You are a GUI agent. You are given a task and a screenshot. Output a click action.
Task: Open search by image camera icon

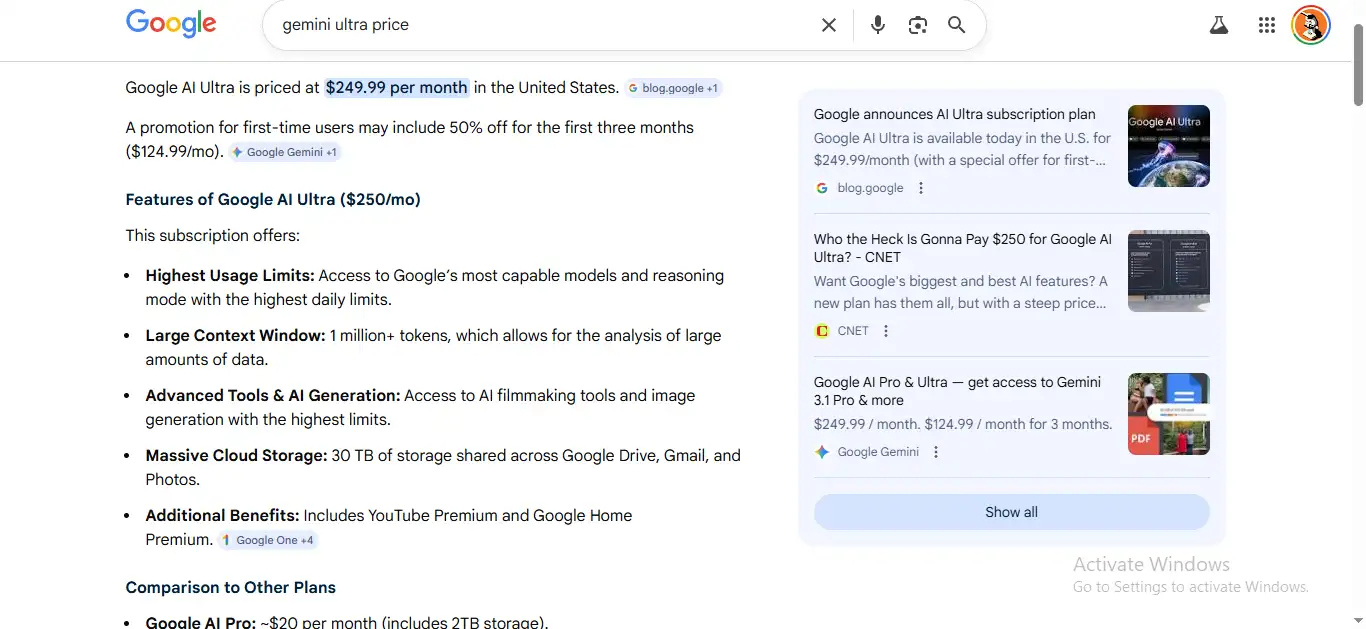coord(917,25)
